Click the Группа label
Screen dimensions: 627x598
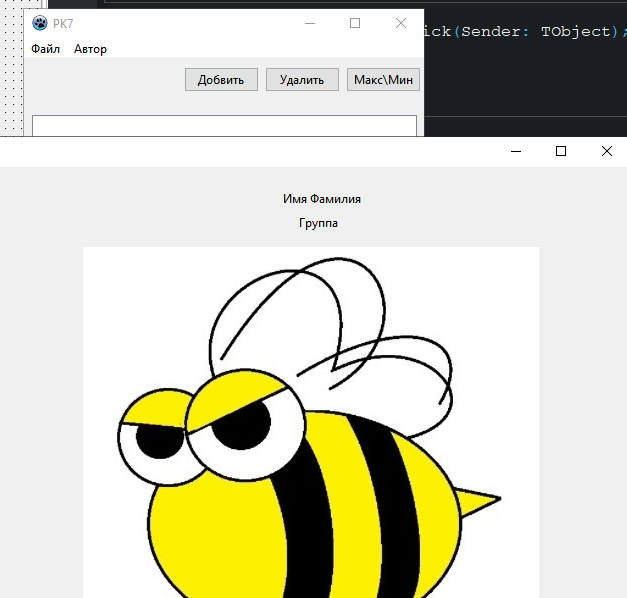(318, 223)
